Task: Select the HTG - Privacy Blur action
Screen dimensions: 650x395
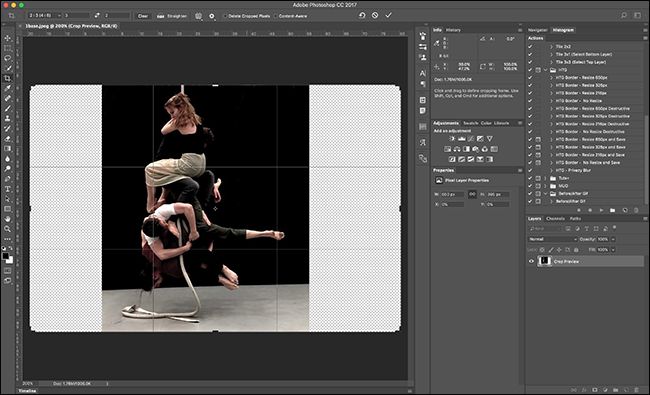Action: click(x=573, y=170)
